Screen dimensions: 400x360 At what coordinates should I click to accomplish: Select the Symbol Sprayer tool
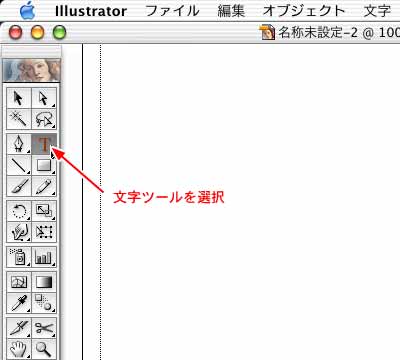click(19, 257)
